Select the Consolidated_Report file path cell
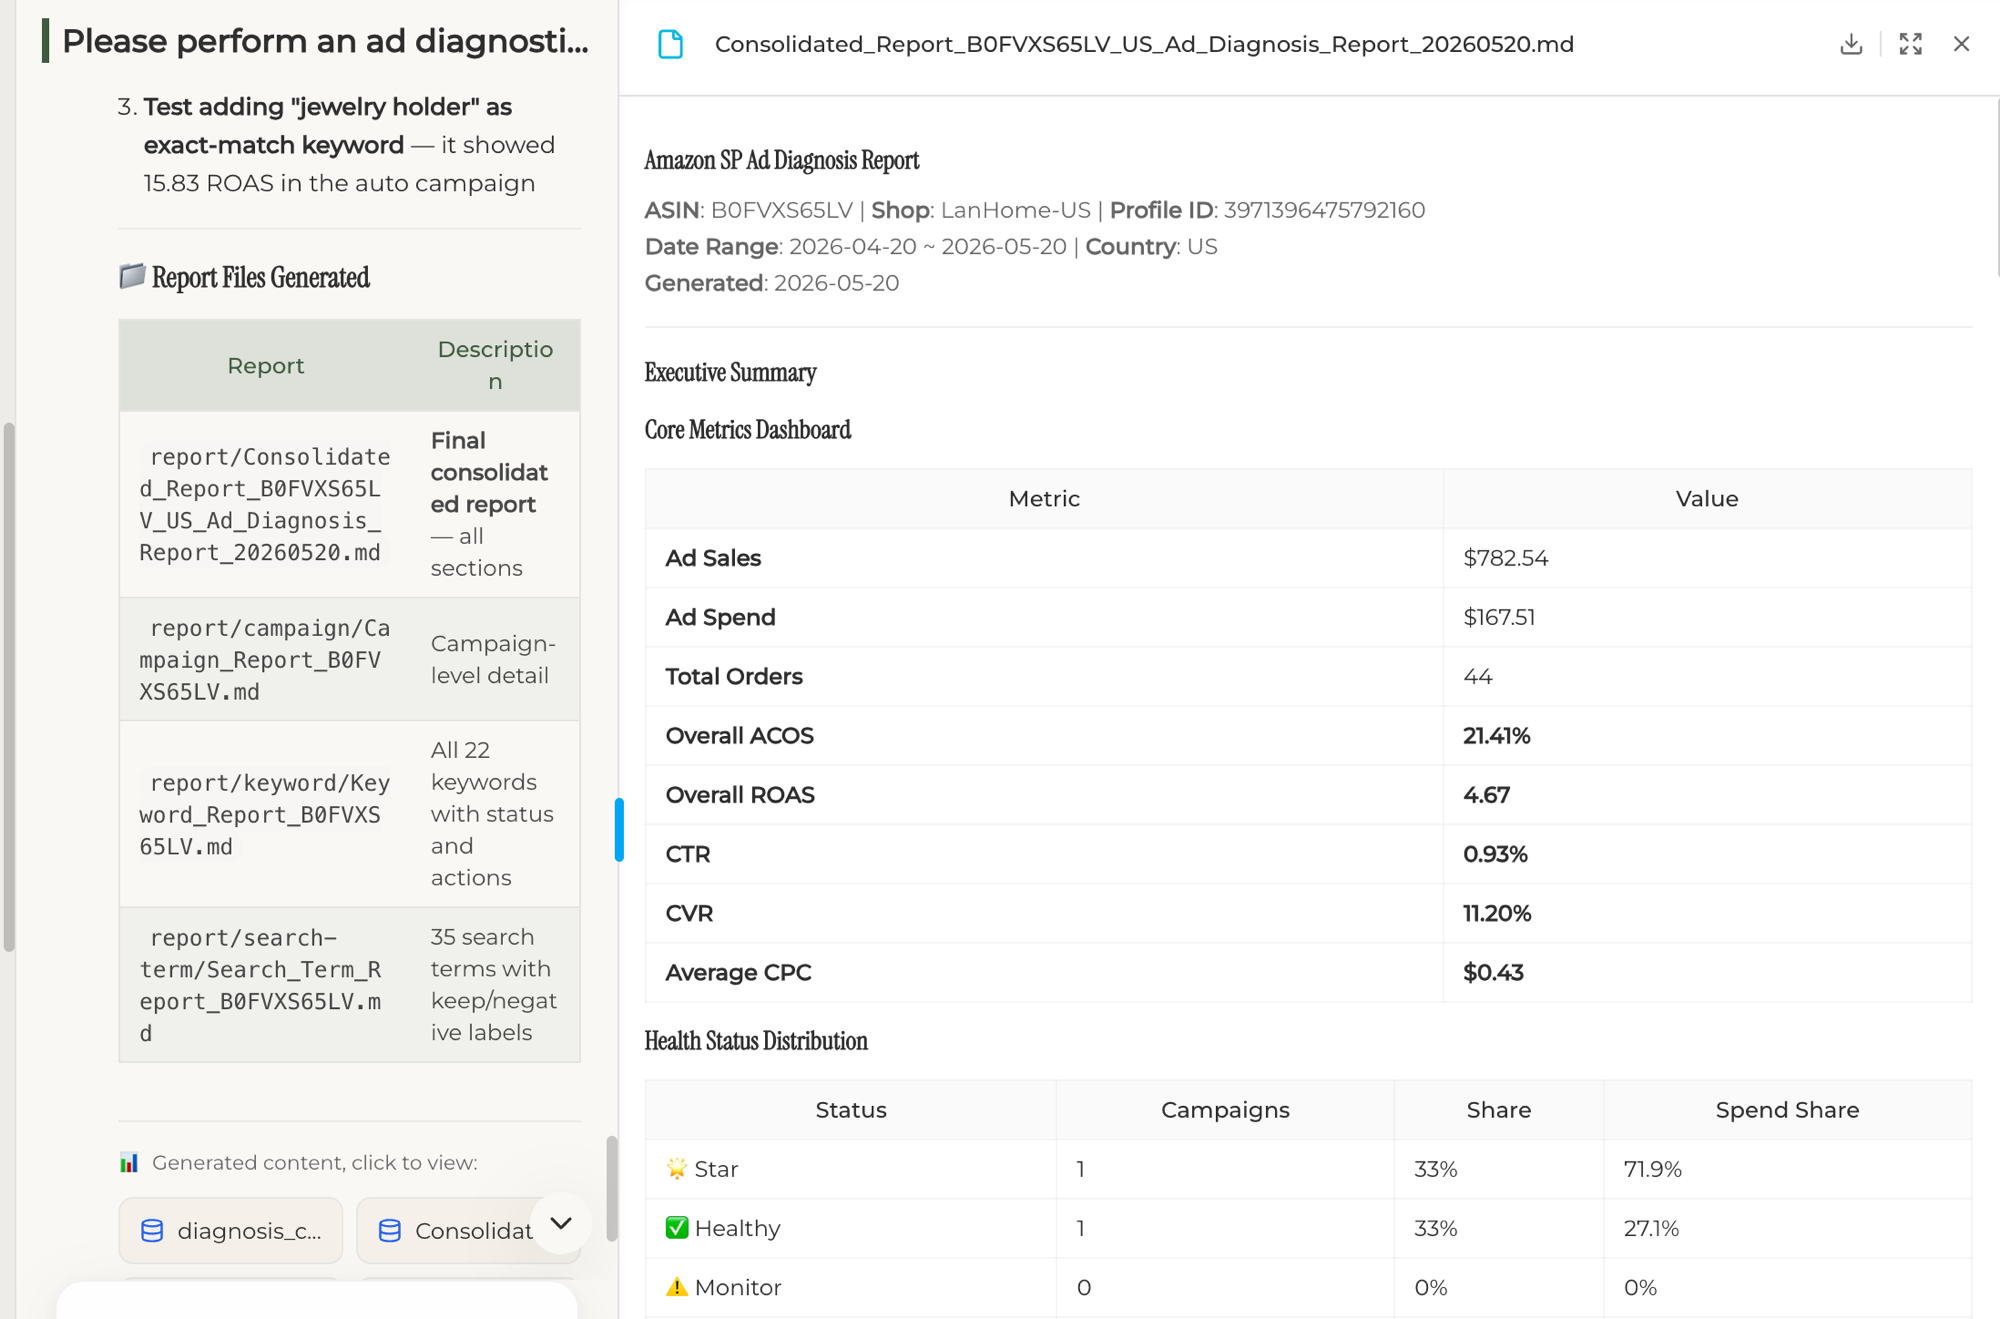Viewport: 2000px width, 1319px height. [x=265, y=504]
